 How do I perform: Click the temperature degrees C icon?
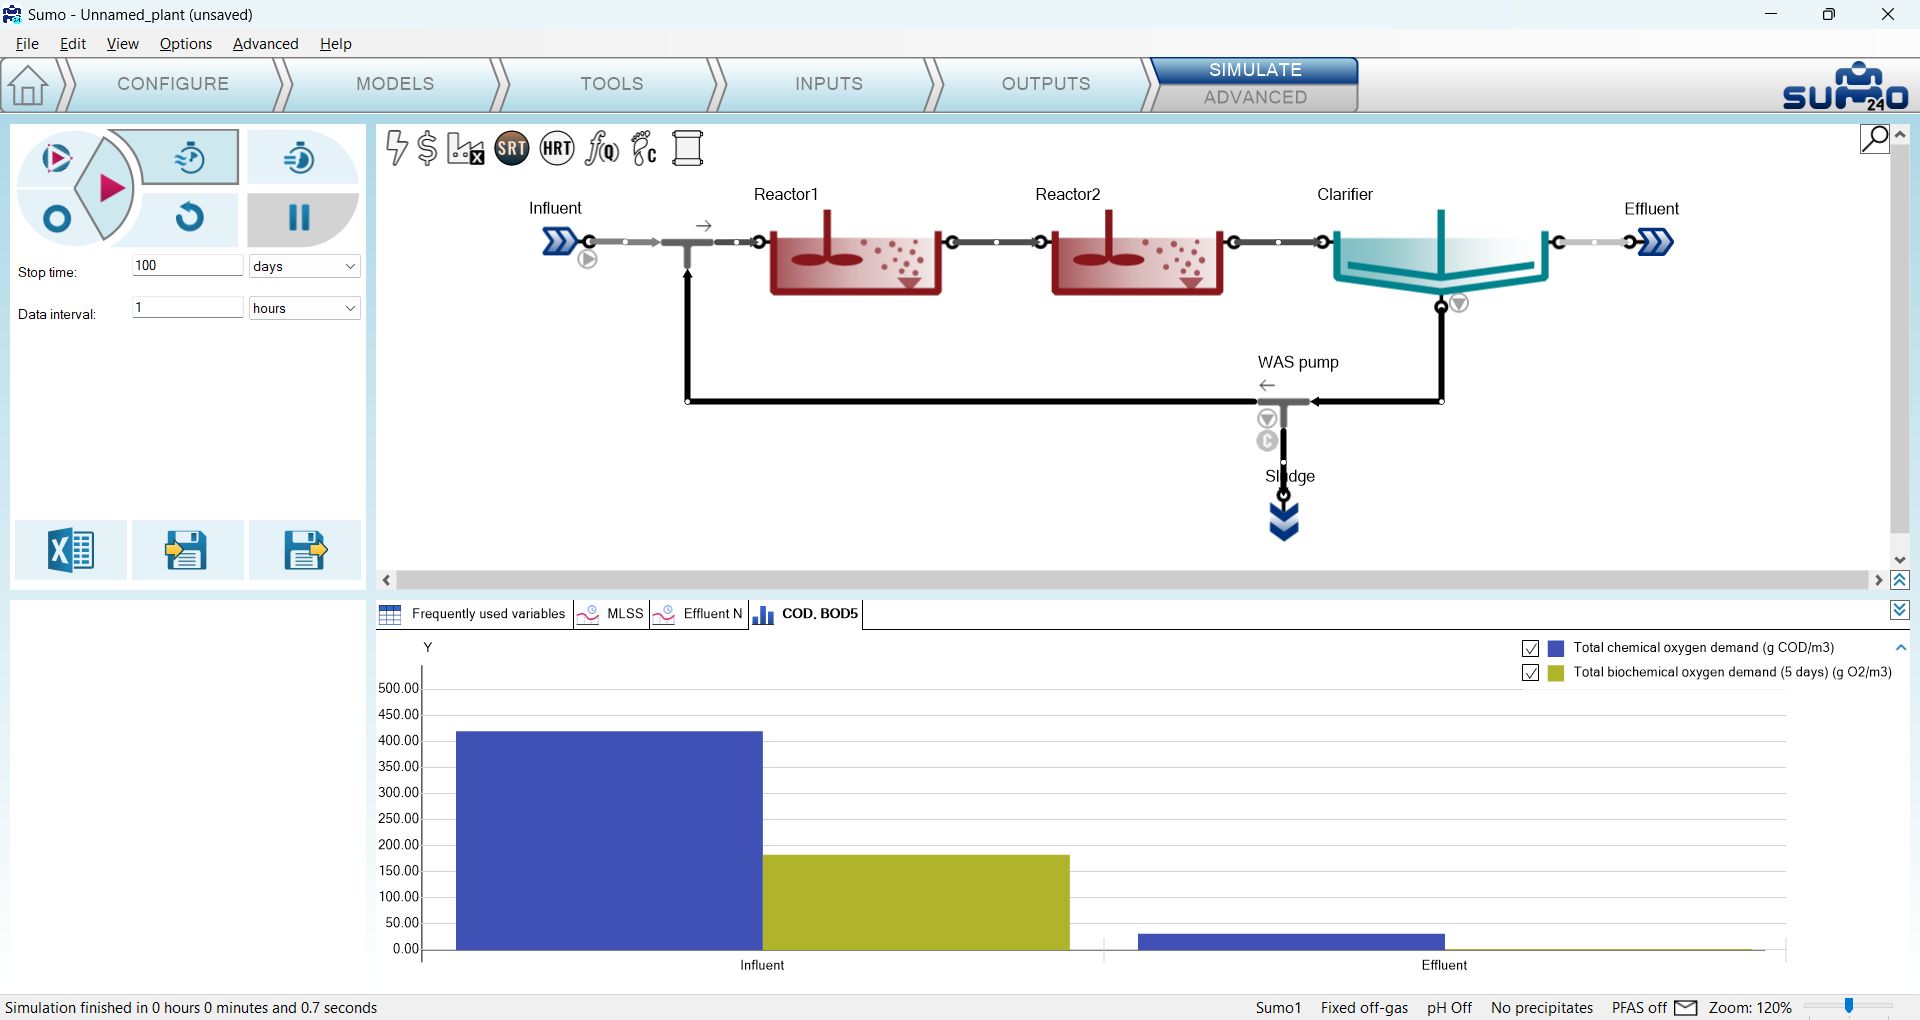tap(644, 149)
